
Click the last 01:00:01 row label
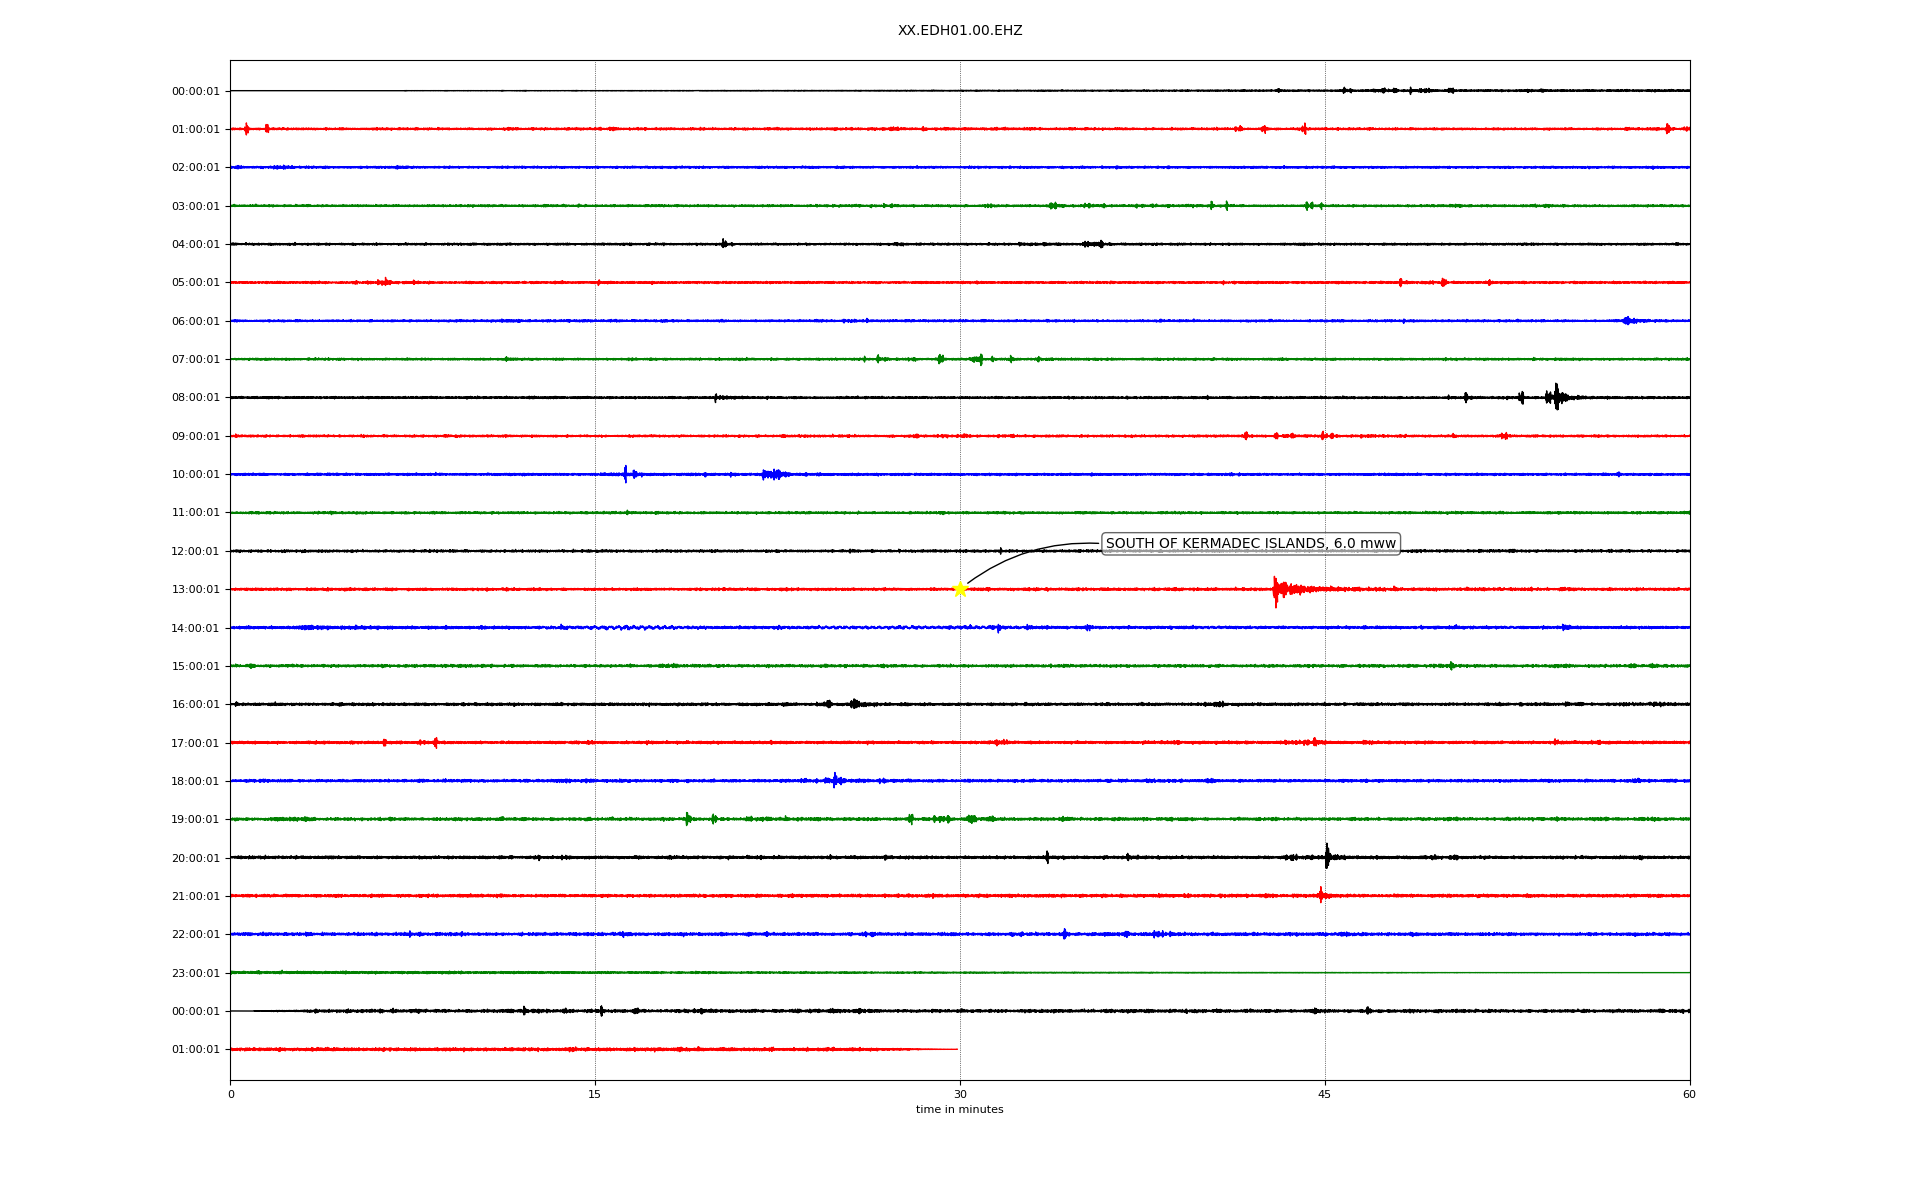click(195, 1050)
